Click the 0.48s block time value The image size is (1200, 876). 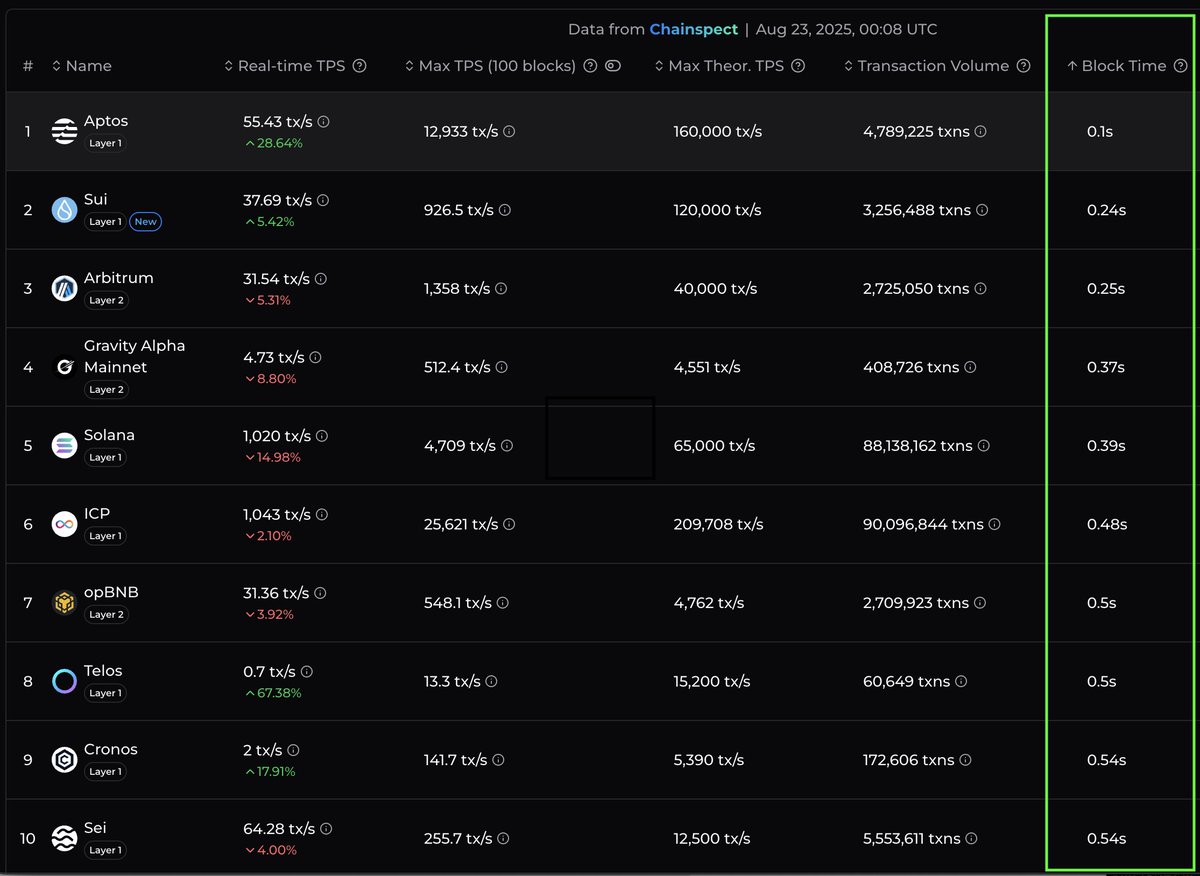[1107, 525]
